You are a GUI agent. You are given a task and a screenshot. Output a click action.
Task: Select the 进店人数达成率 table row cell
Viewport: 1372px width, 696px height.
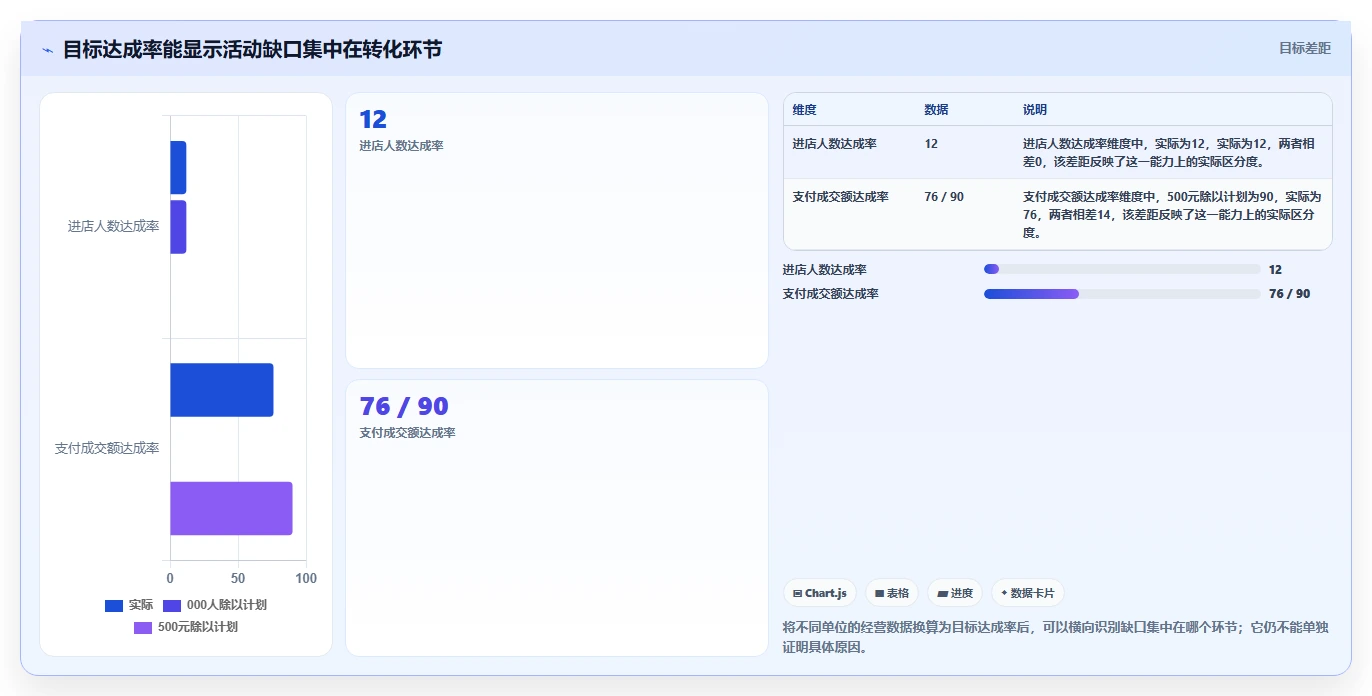(x=834, y=143)
